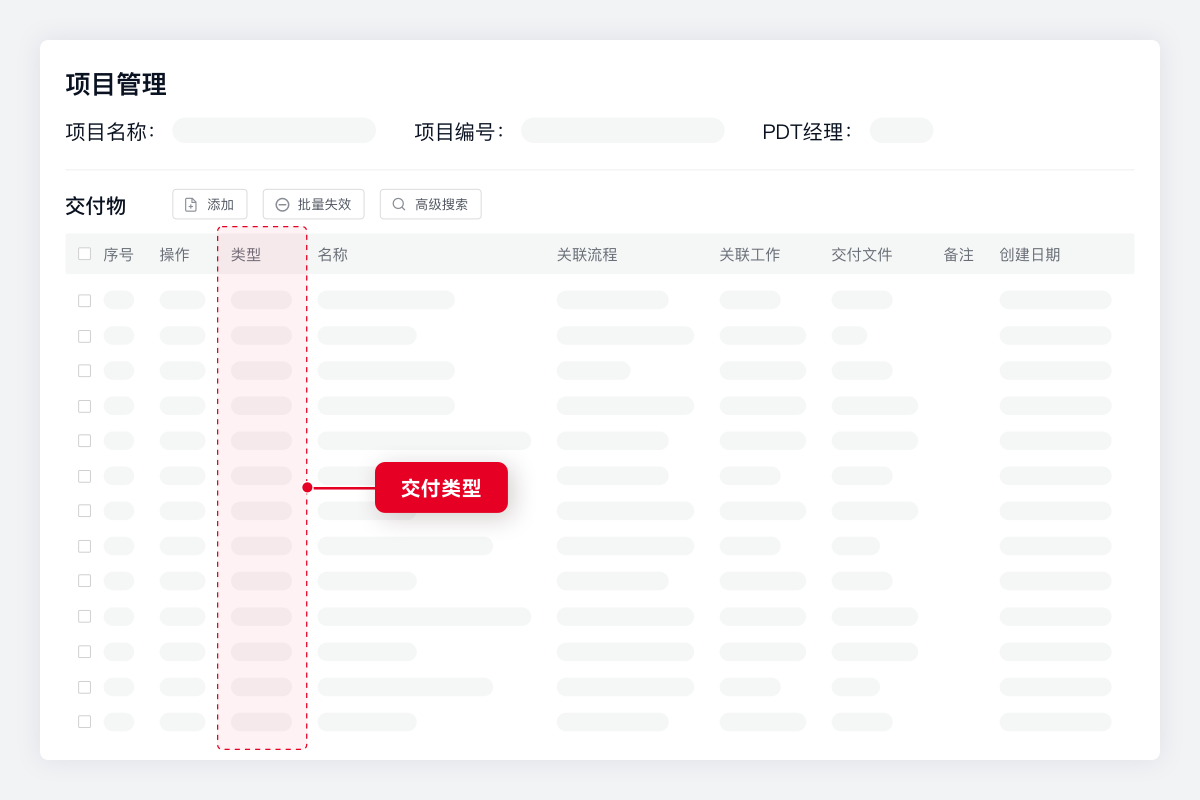1200x800 pixels.
Task: Click the 交付文件 column header
Action: click(x=862, y=255)
